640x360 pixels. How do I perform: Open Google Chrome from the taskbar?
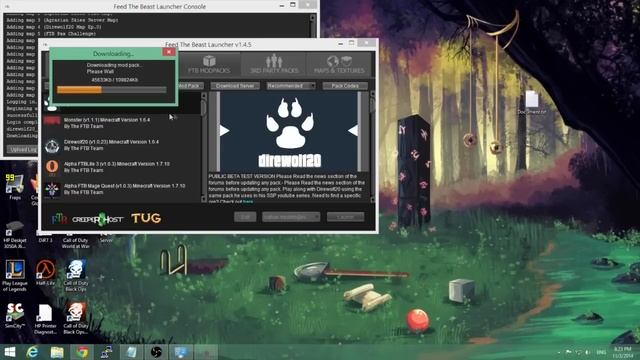point(82,352)
